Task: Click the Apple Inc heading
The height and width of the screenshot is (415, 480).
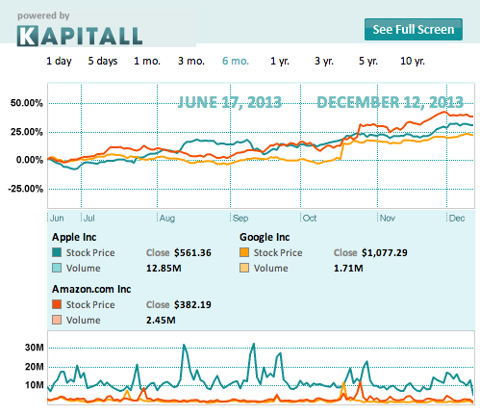Action: 74,237
